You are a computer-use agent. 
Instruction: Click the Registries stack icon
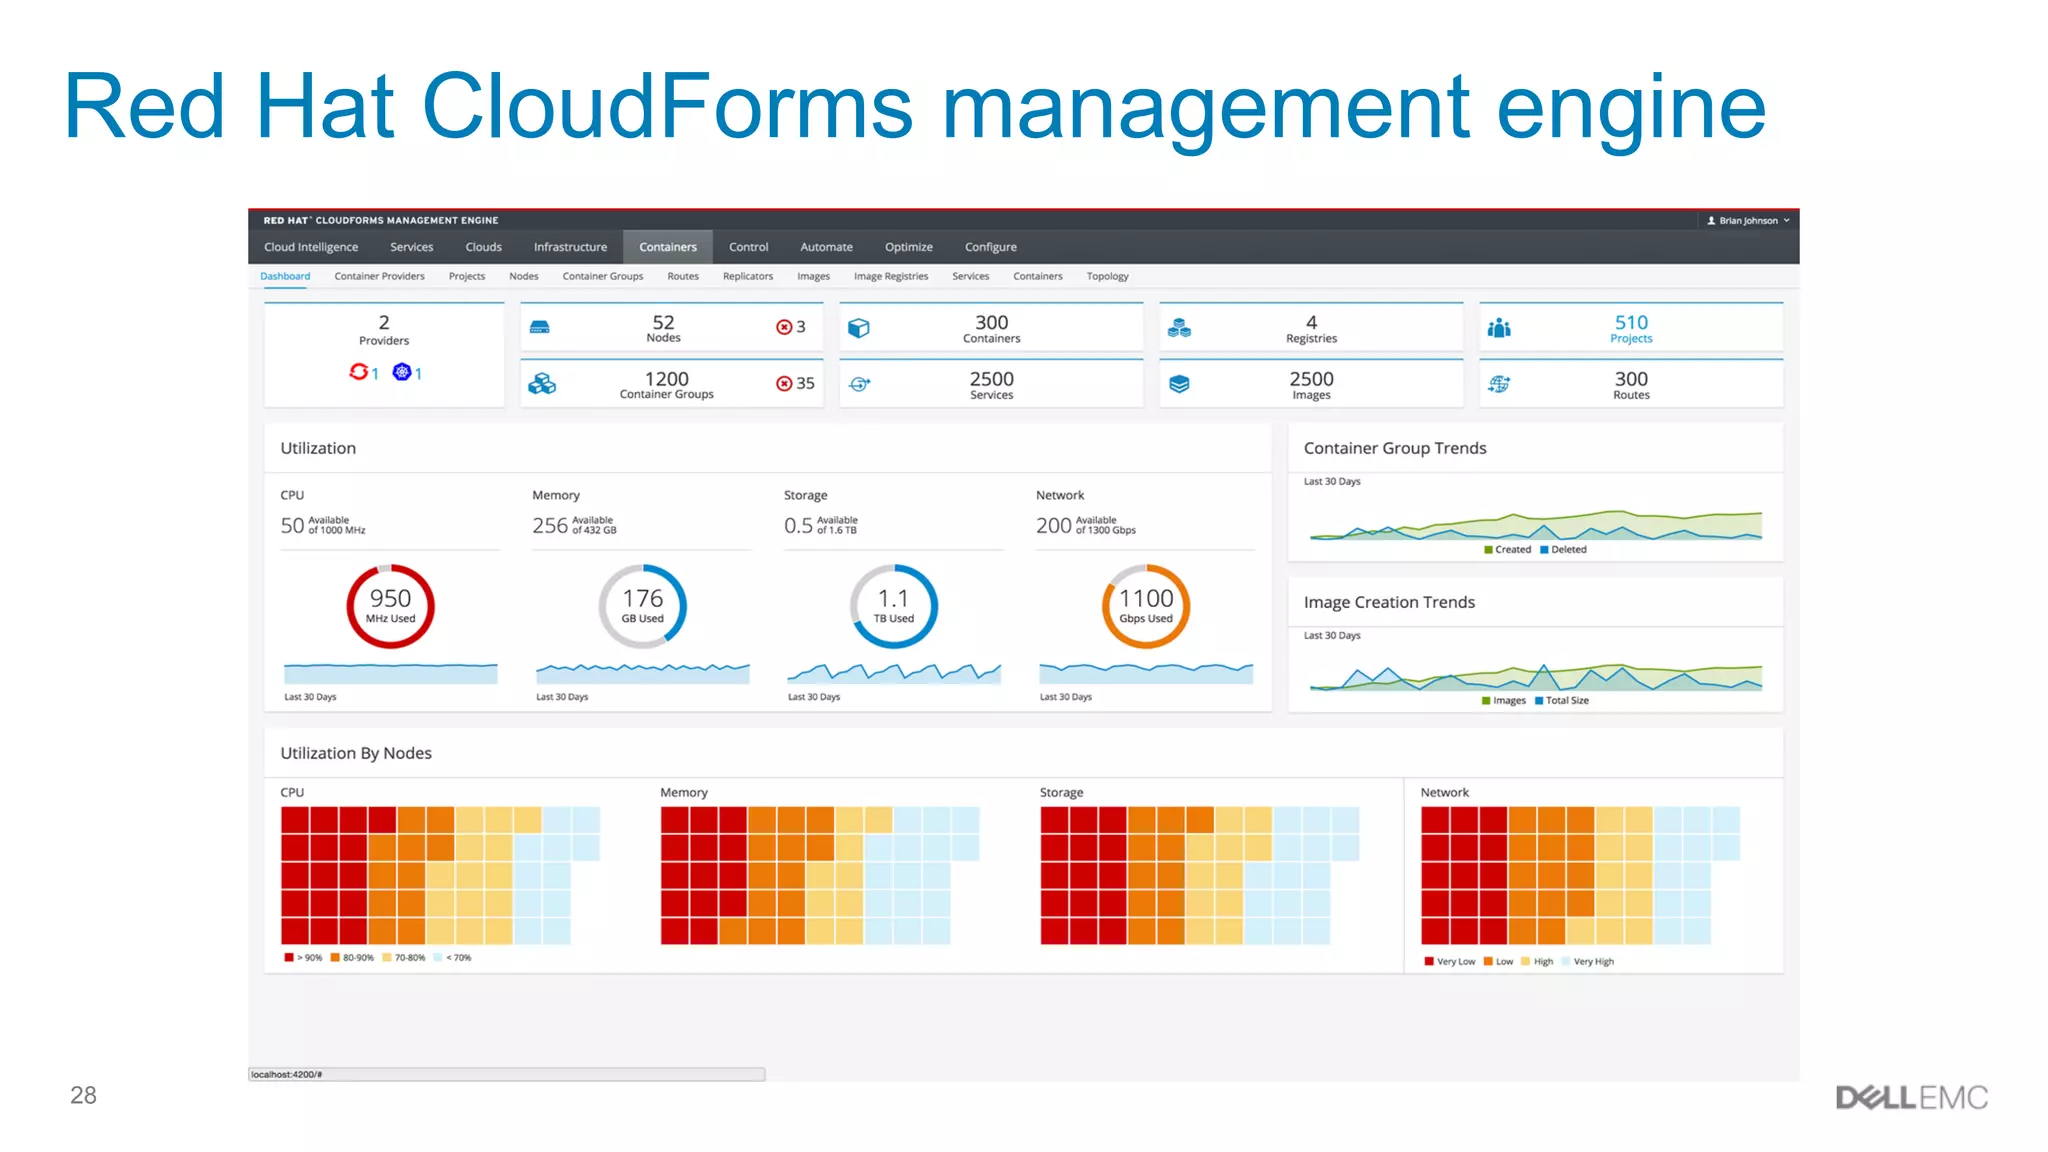(x=1179, y=327)
